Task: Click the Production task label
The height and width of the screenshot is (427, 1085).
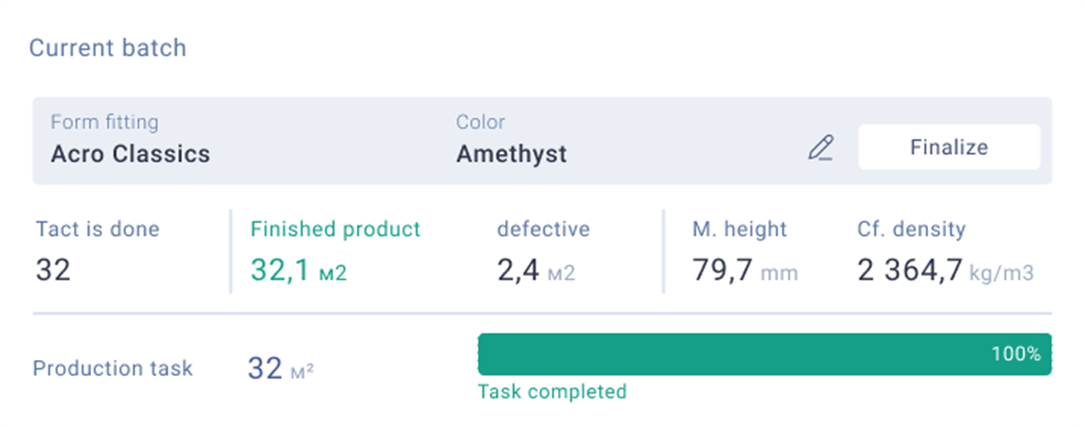Action: point(113,368)
